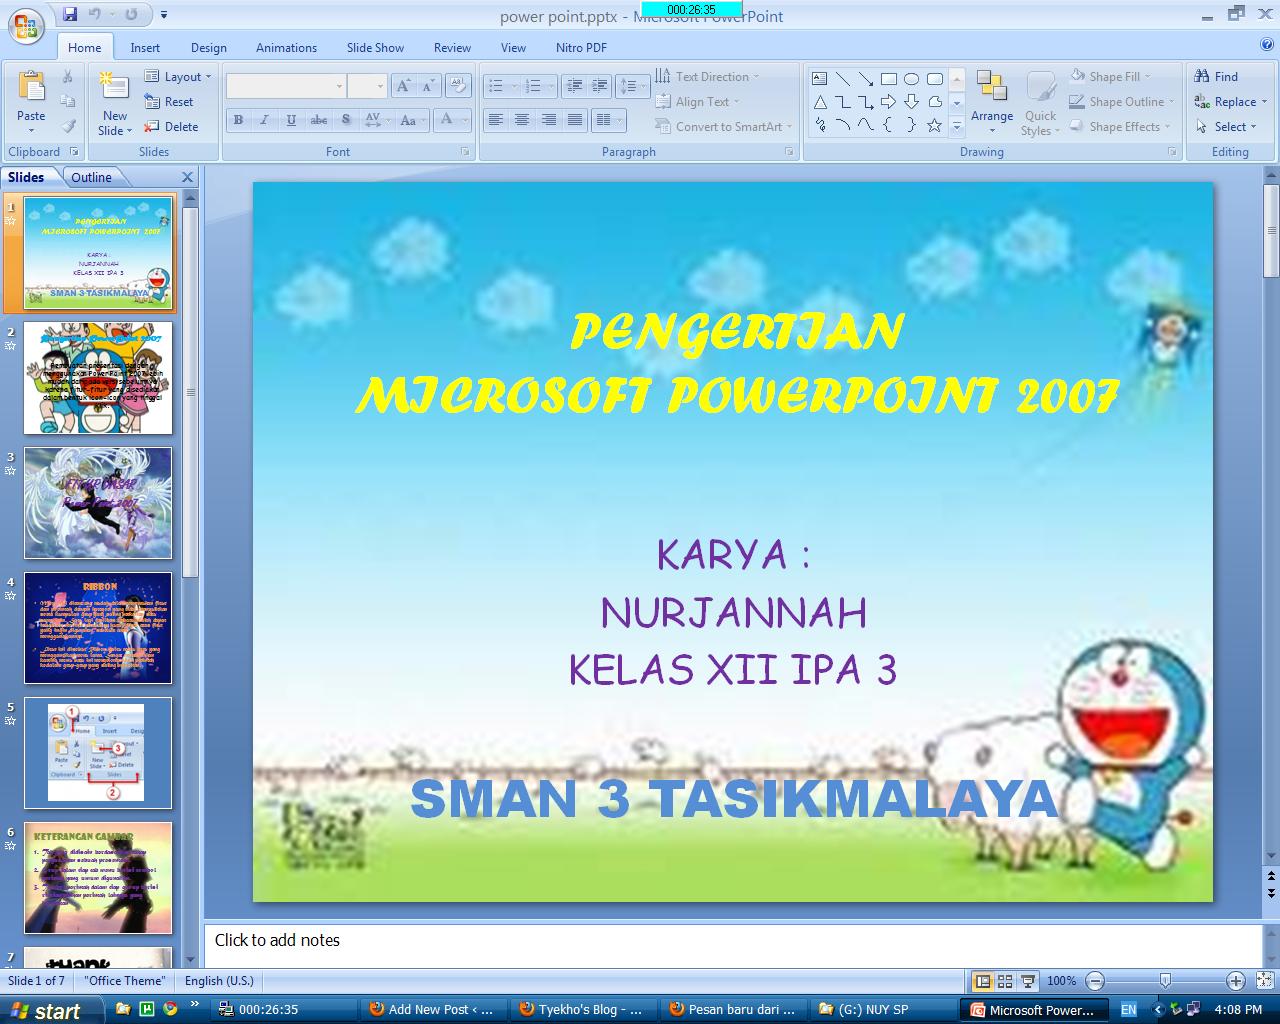Align text left

point(495,120)
